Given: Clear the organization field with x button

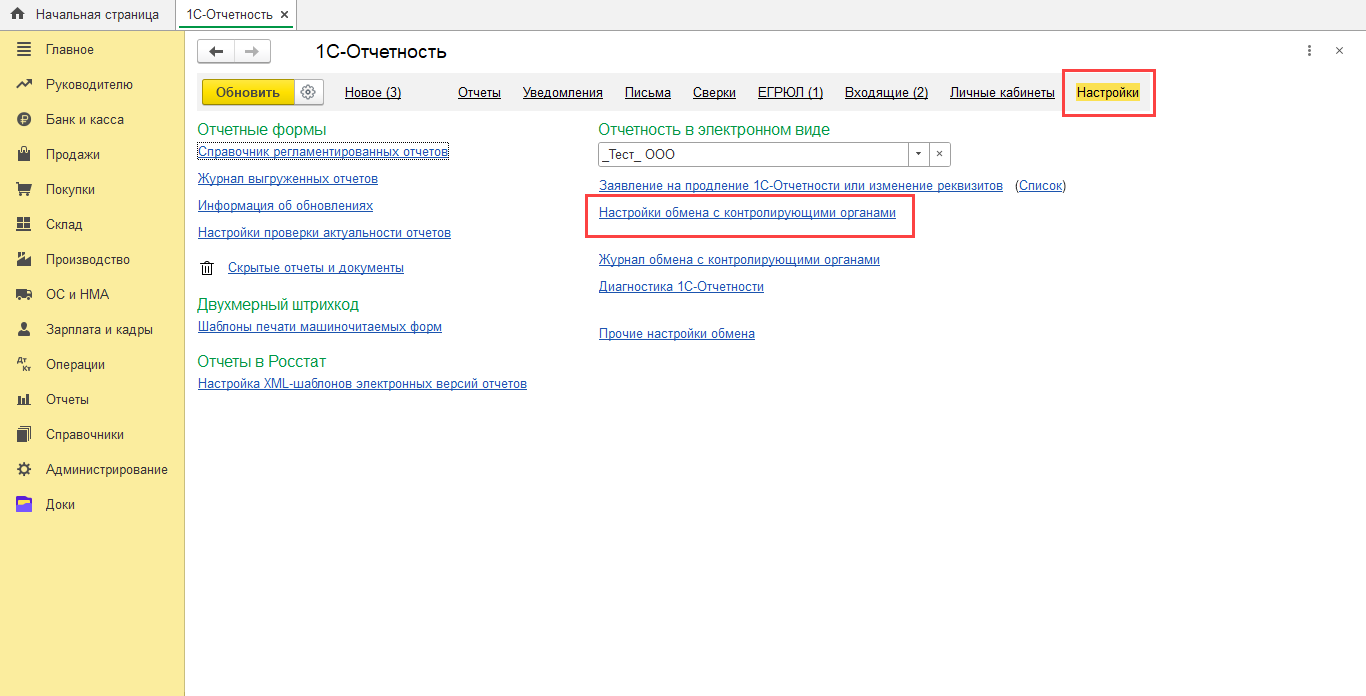Looking at the screenshot, I should click(939, 155).
